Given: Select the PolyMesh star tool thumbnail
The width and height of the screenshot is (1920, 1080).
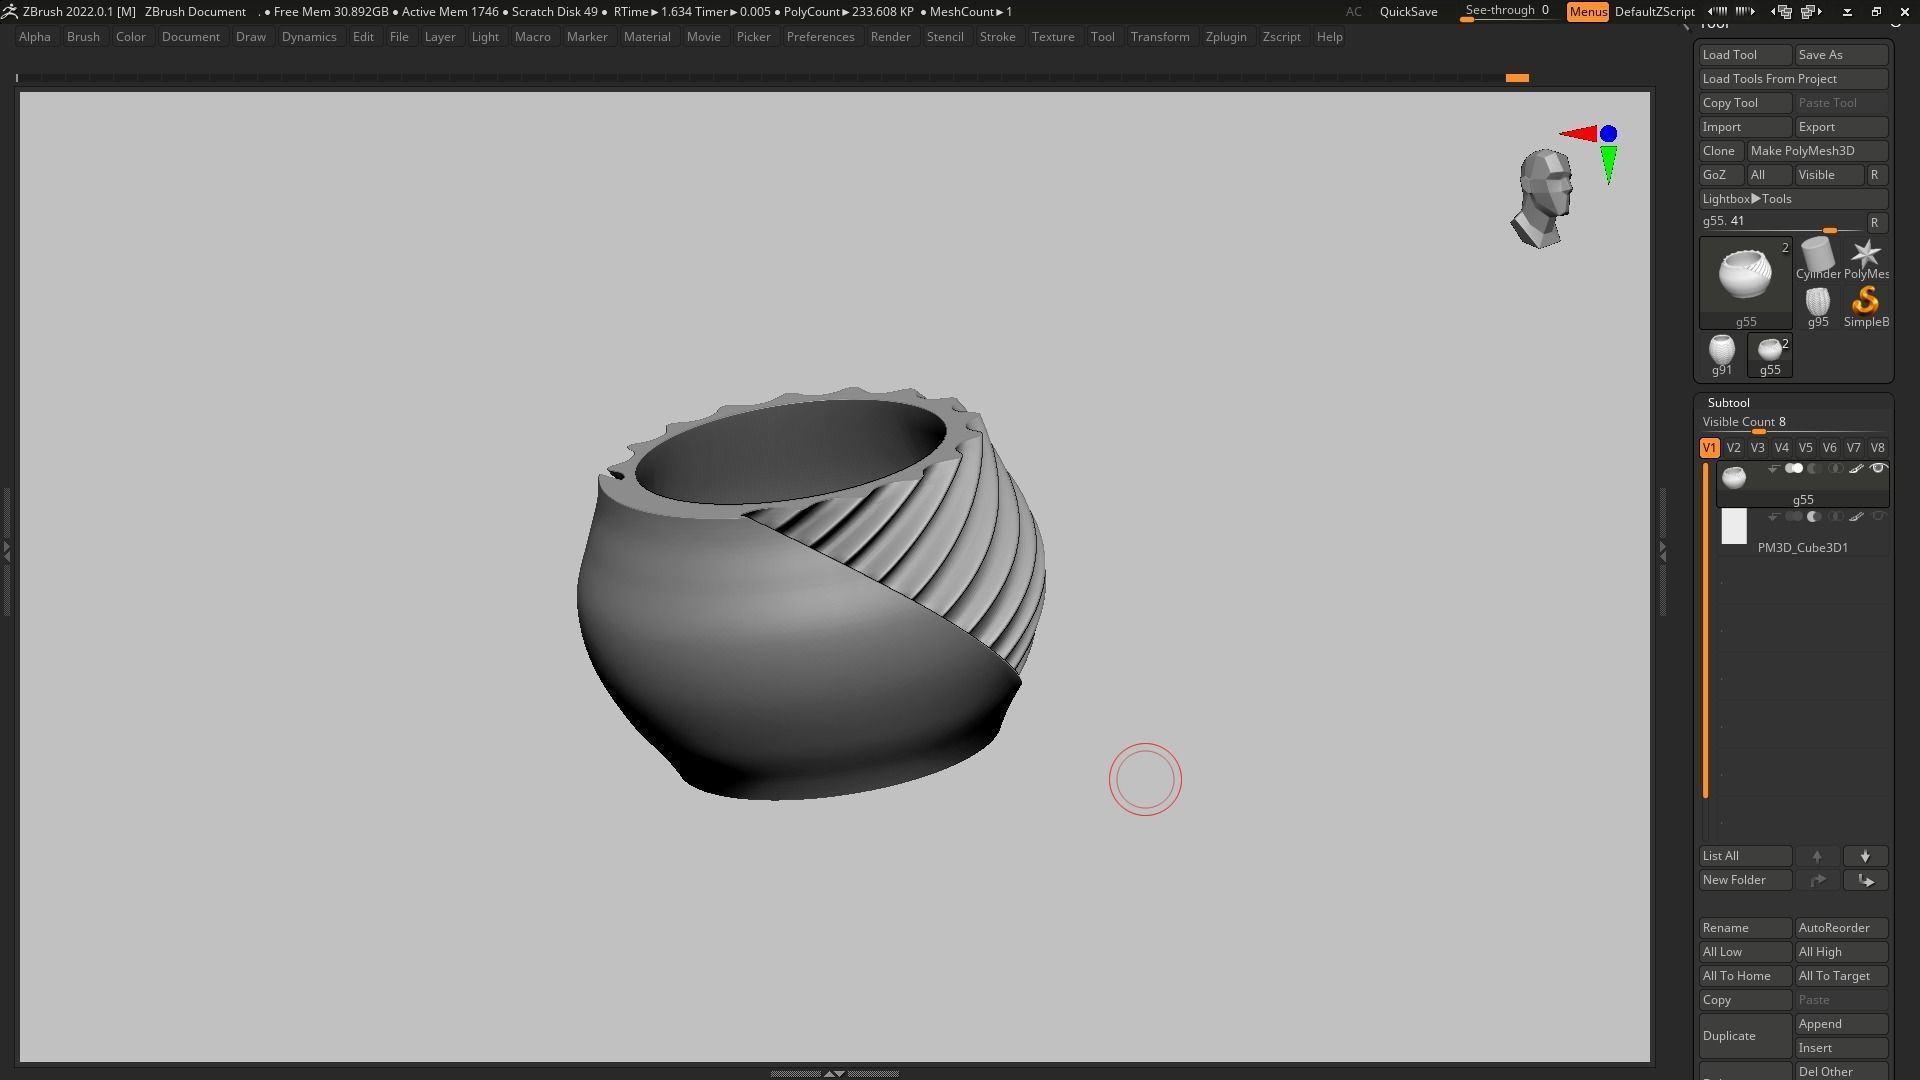Looking at the screenshot, I should tap(1865, 258).
